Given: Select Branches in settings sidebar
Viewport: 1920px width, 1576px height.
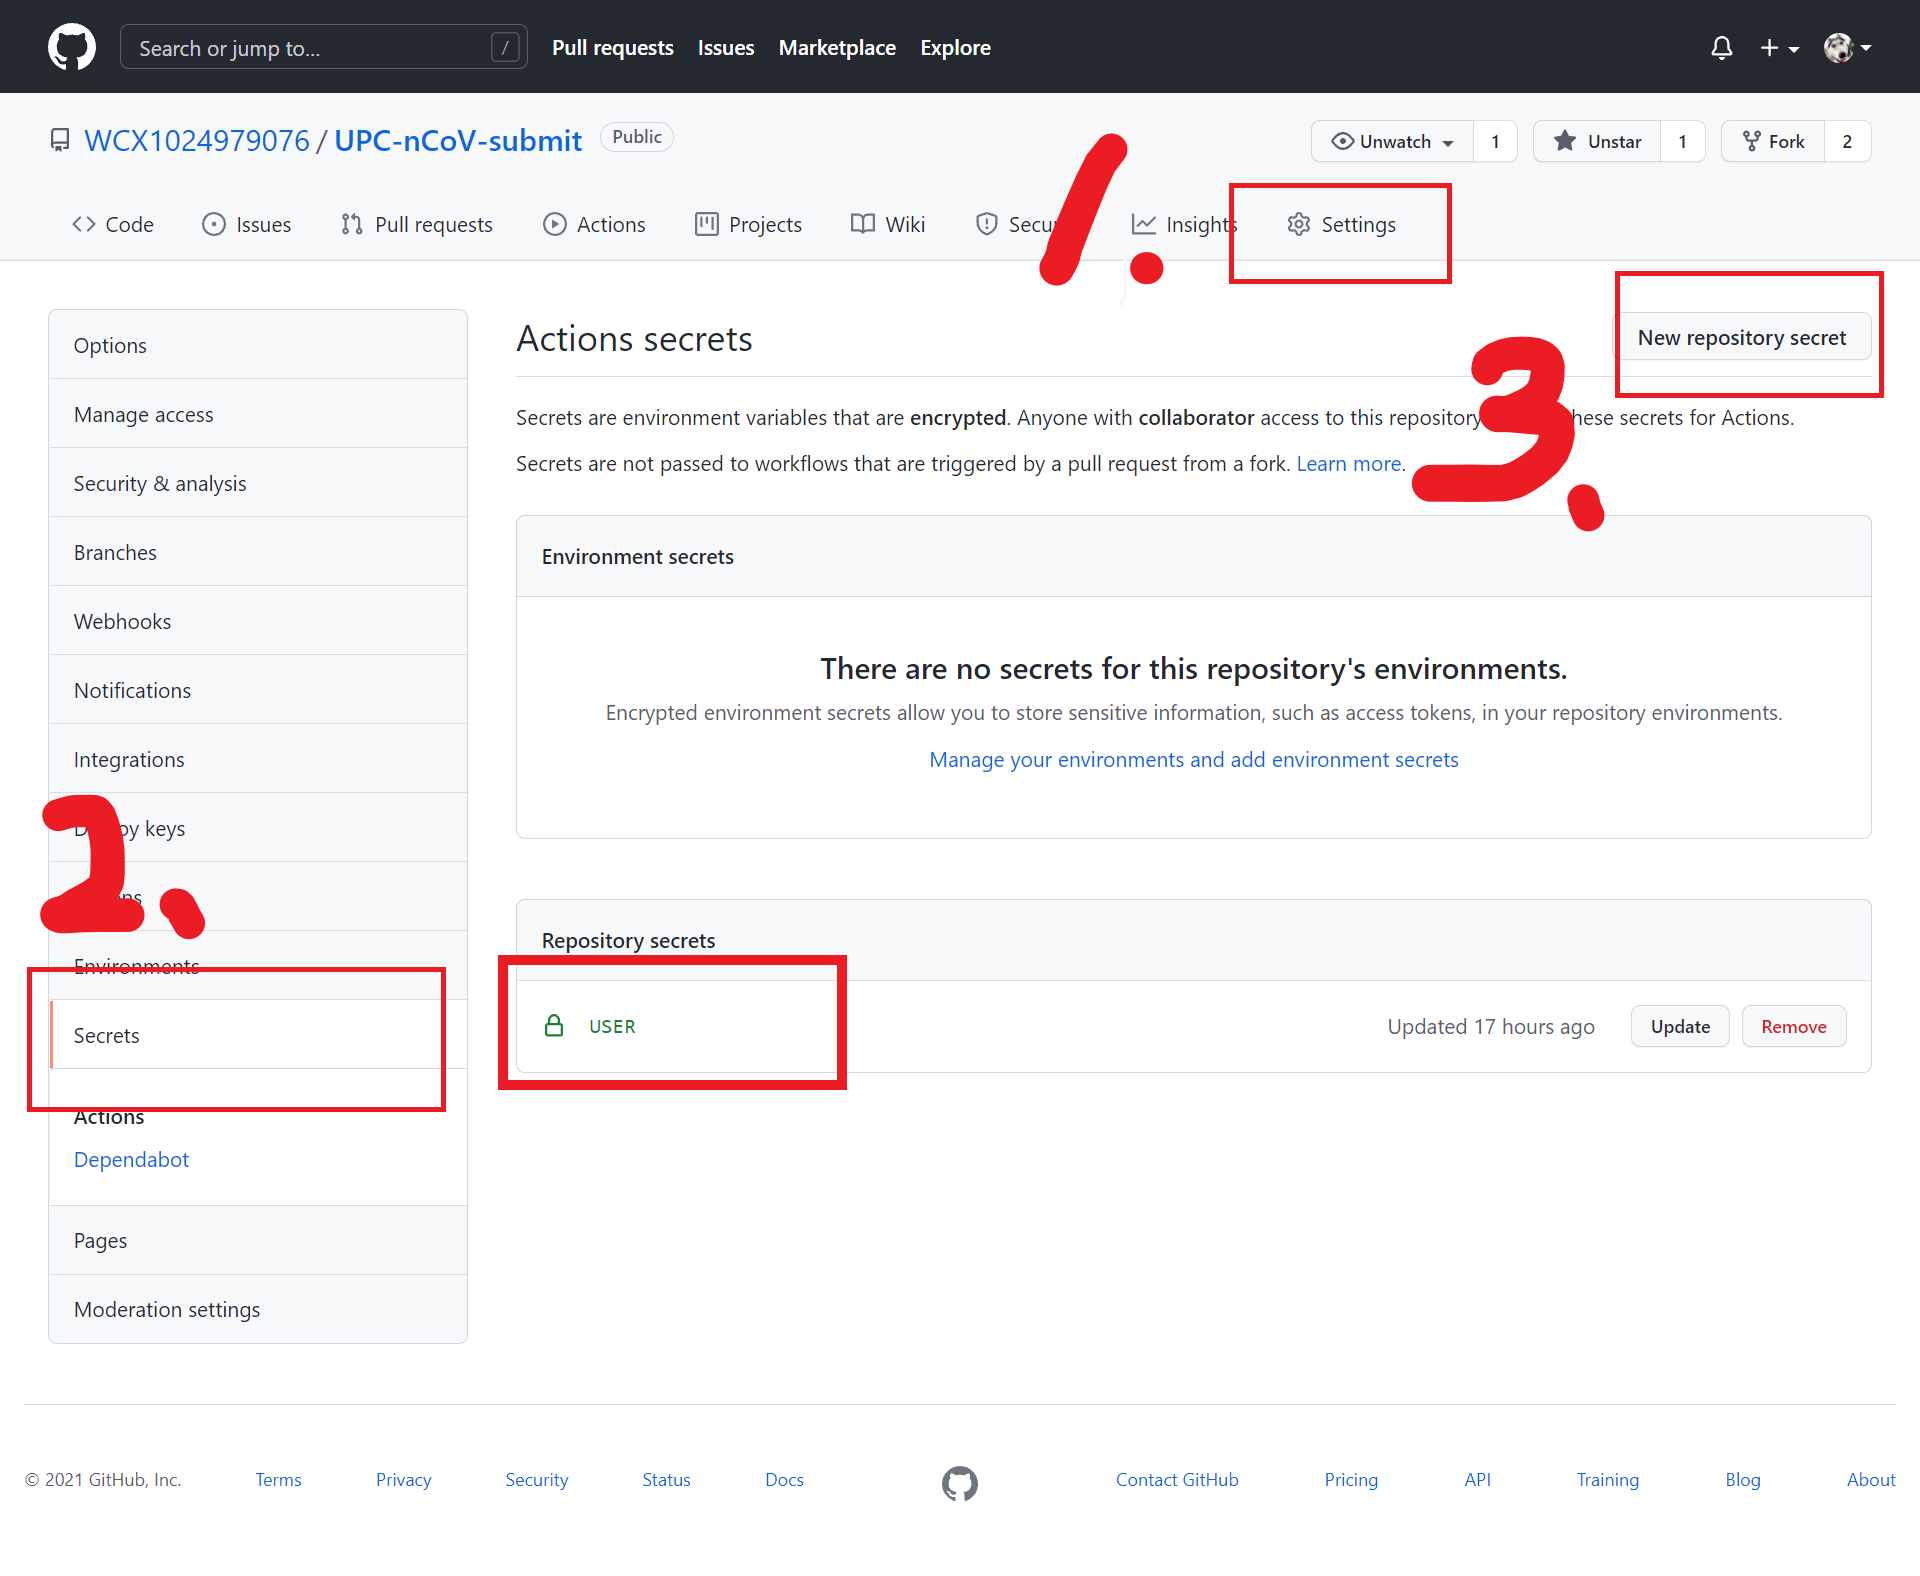Looking at the screenshot, I should tap(115, 552).
